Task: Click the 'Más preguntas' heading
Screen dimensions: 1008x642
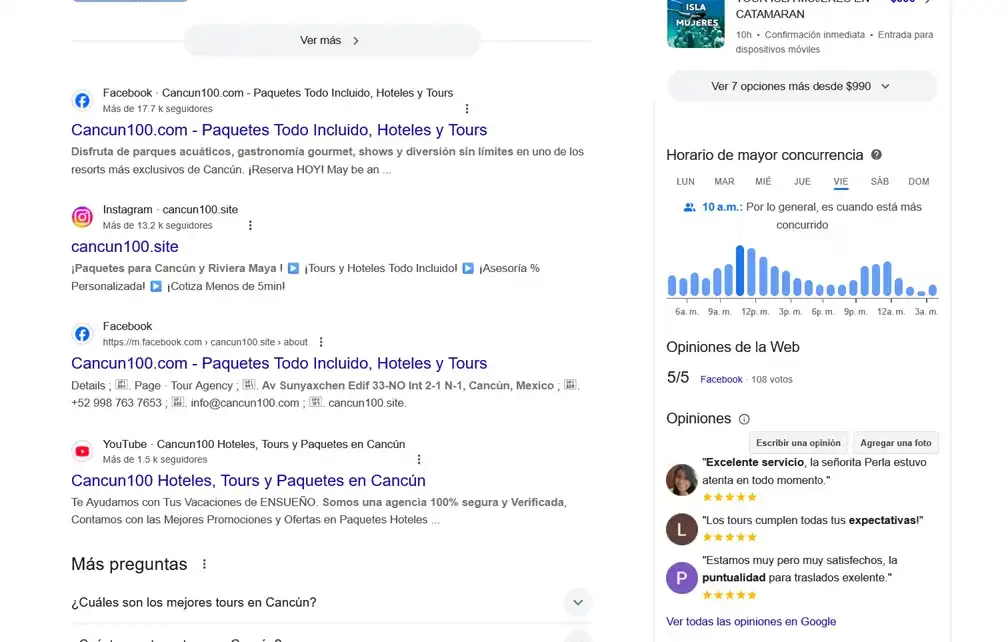Action: pos(129,564)
